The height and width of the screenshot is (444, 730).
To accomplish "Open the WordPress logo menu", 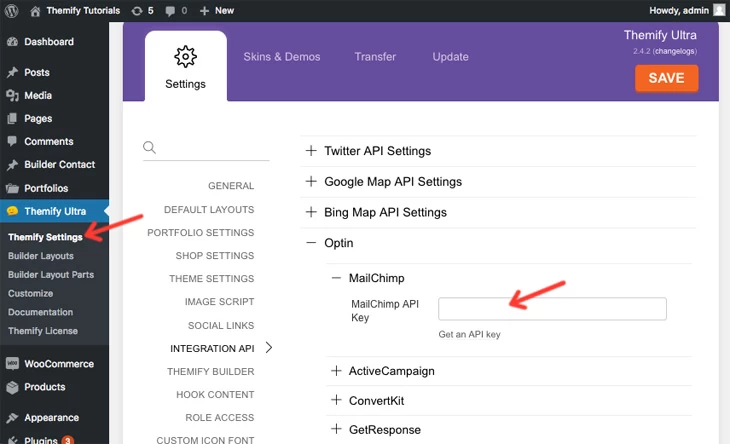I will point(11,11).
